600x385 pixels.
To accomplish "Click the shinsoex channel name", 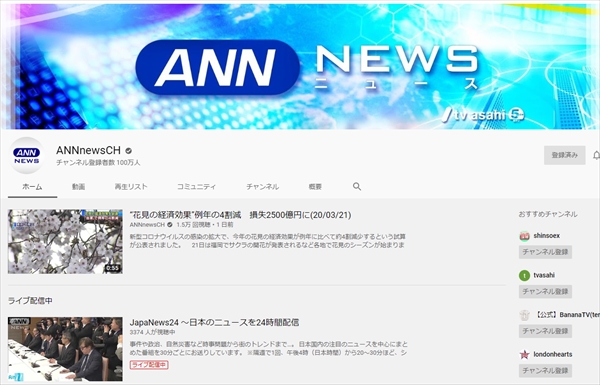I will [546, 236].
